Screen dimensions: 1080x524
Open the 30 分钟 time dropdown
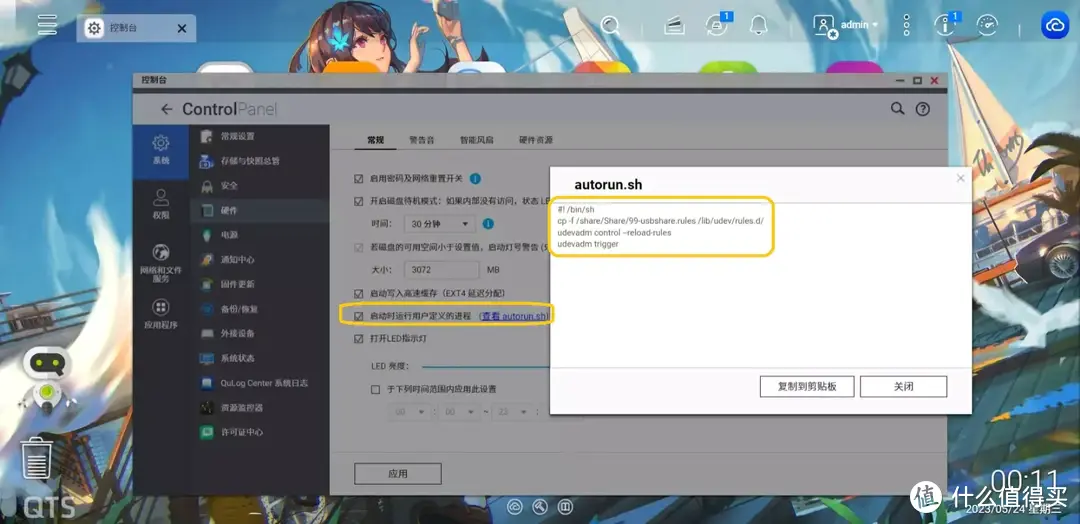(440, 224)
